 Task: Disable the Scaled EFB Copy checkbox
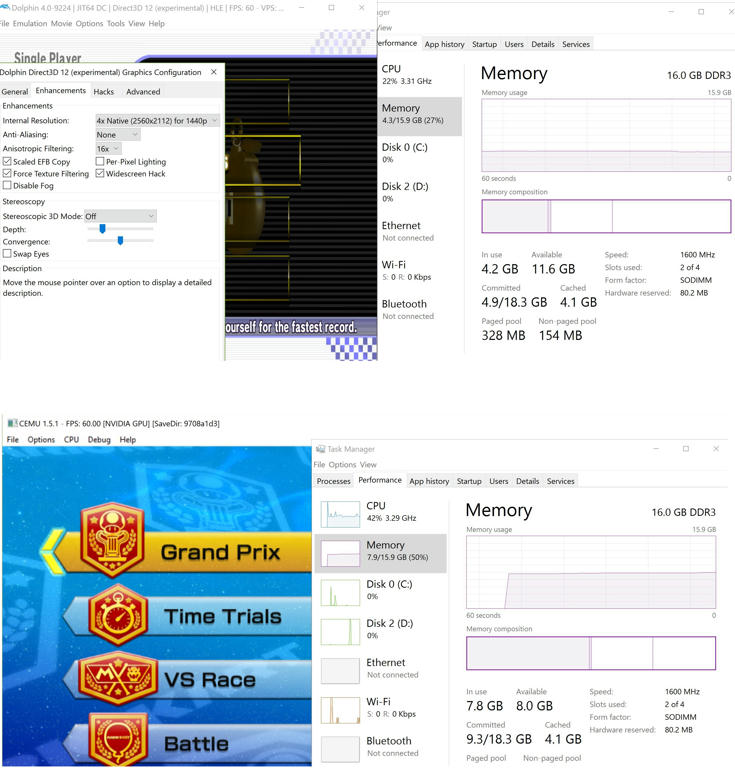click(x=8, y=162)
